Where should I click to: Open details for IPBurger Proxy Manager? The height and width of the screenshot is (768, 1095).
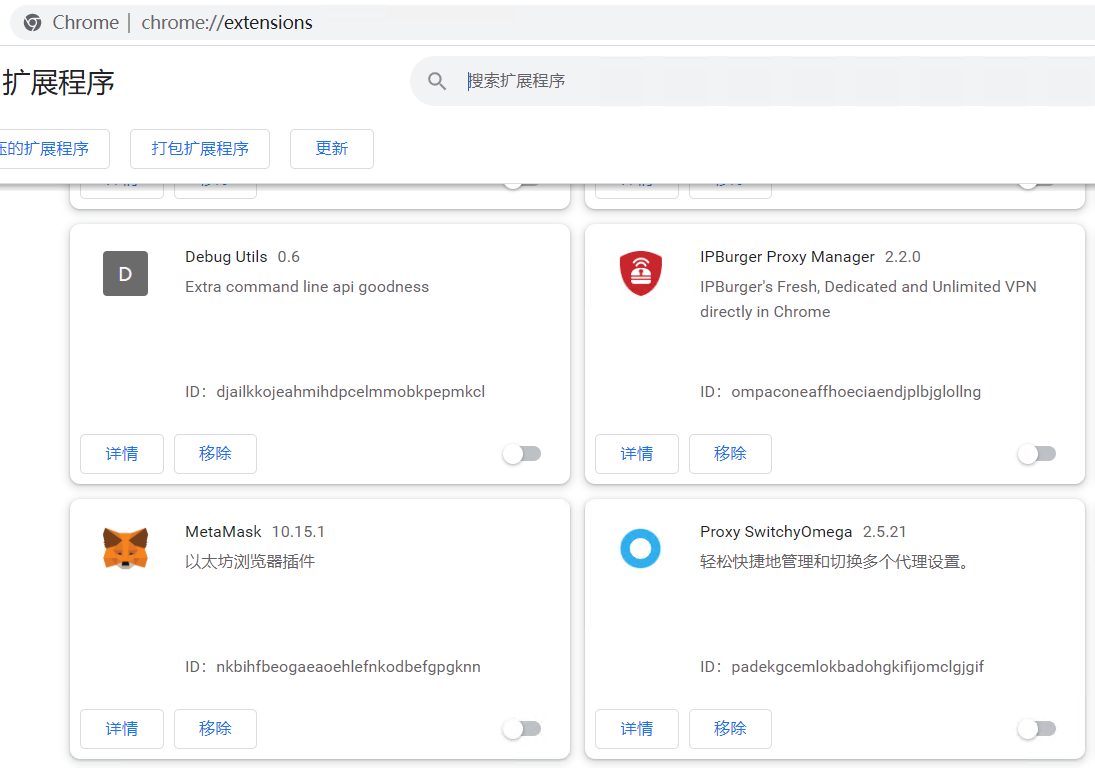(637, 454)
